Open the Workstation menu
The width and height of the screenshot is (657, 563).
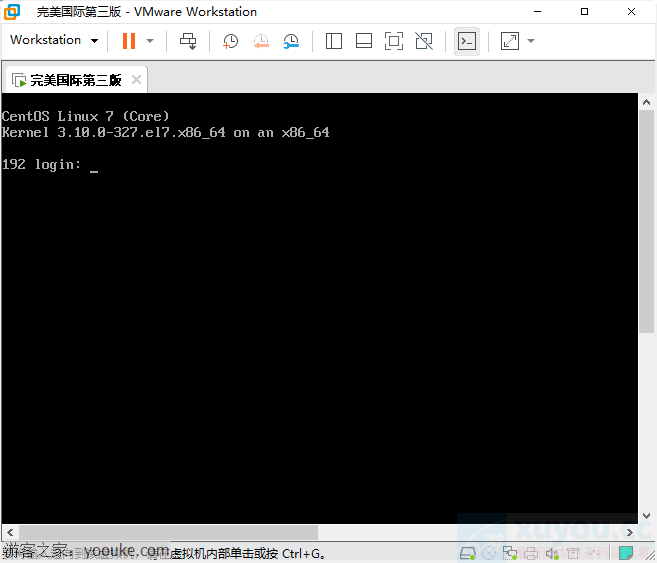click(54, 40)
